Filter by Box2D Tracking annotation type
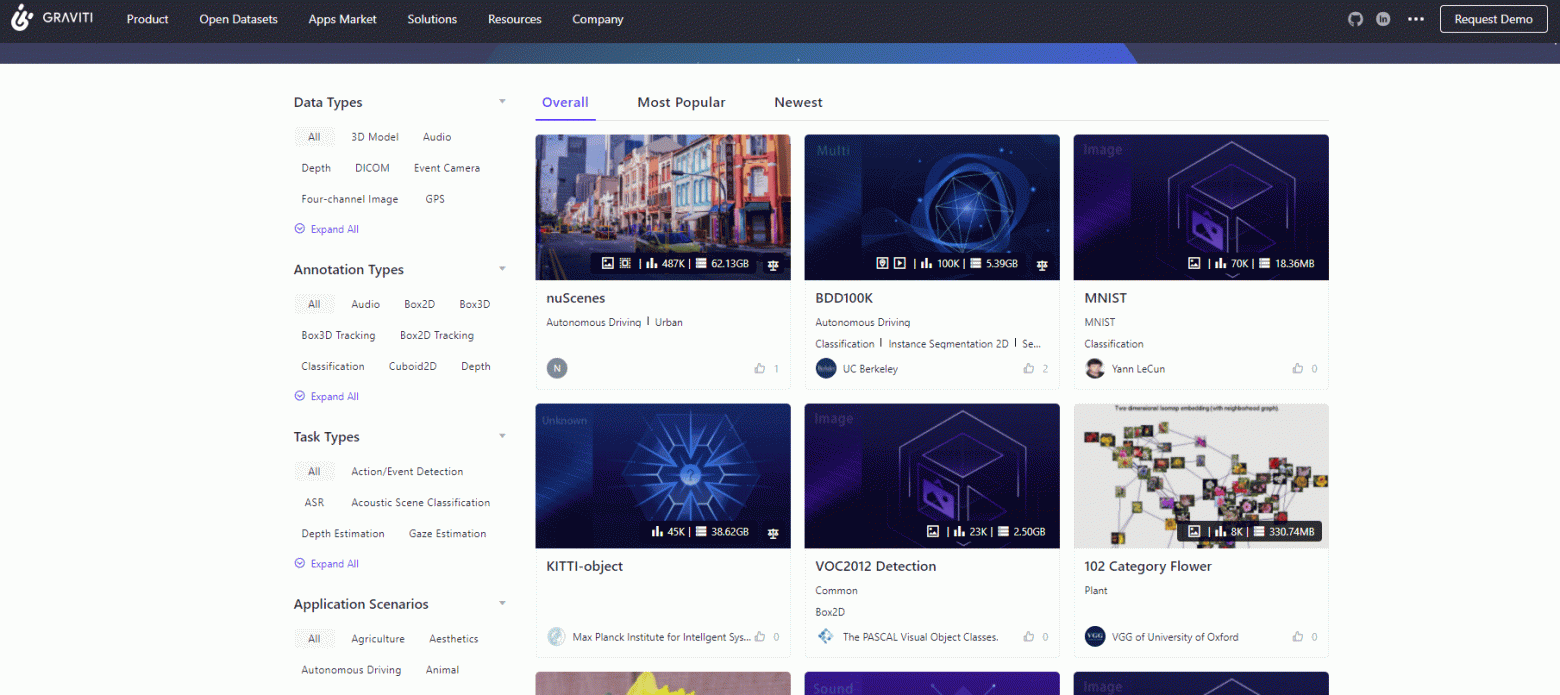1560x695 pixels. pos(436,335)
